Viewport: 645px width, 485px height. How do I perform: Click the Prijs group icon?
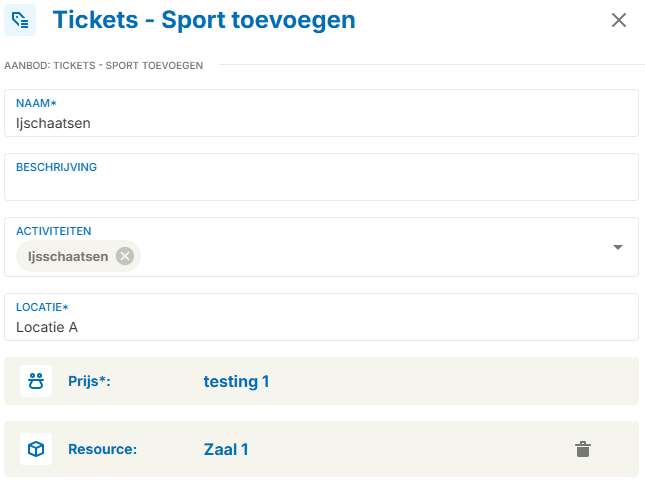tap(36, 381)
